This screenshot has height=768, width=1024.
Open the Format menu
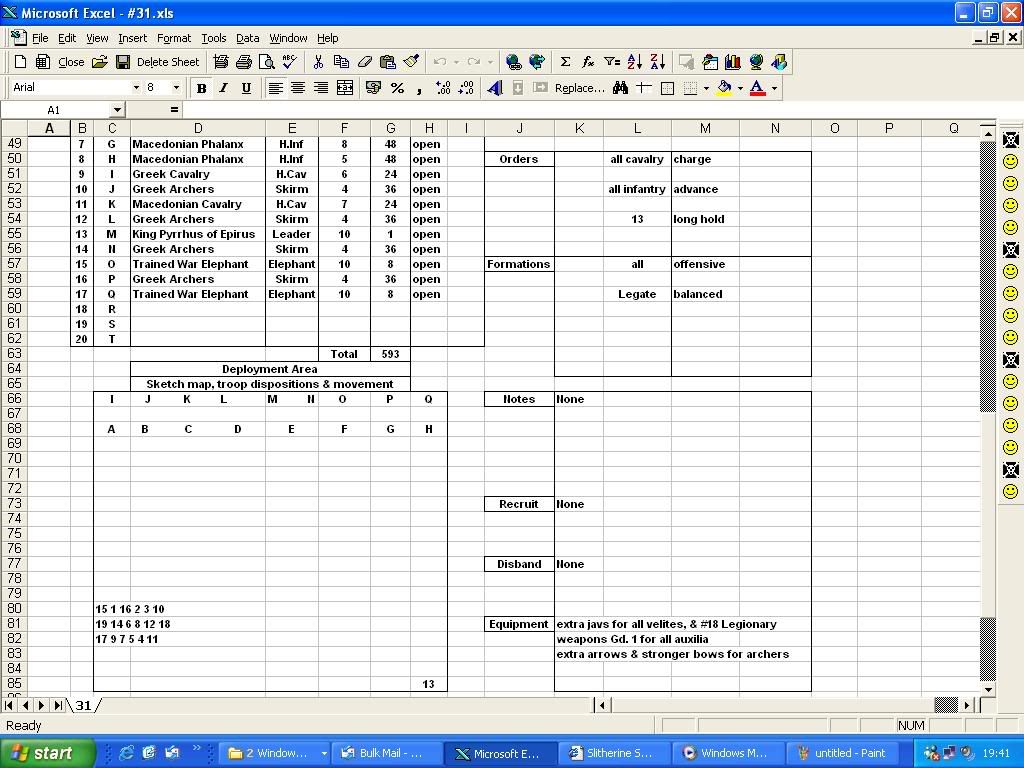(173, 38)
